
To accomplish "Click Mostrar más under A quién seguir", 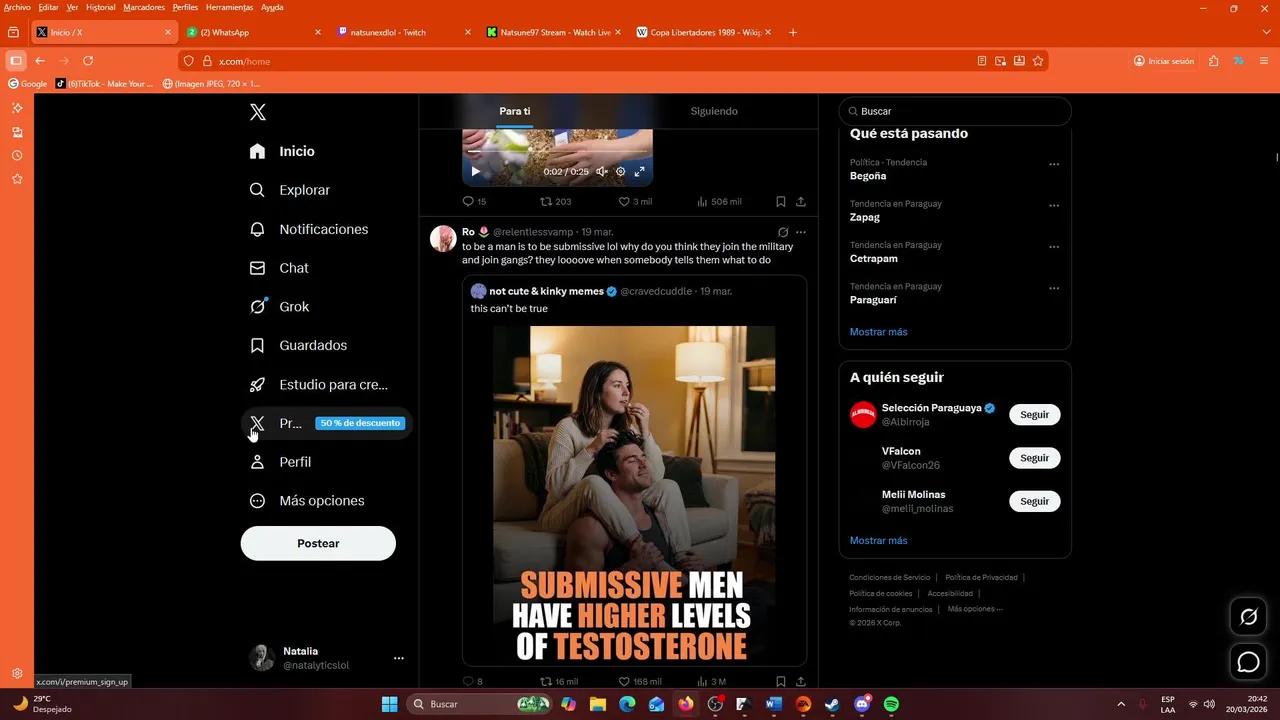I will [x=879, y=540].
